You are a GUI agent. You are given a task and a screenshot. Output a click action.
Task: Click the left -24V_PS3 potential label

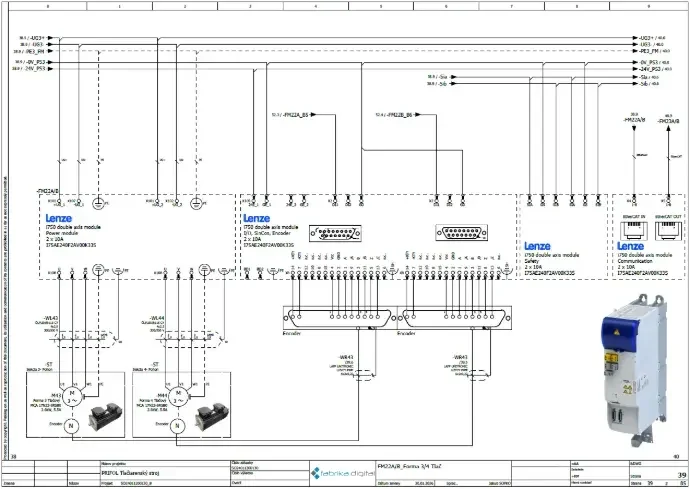(33, 69)
